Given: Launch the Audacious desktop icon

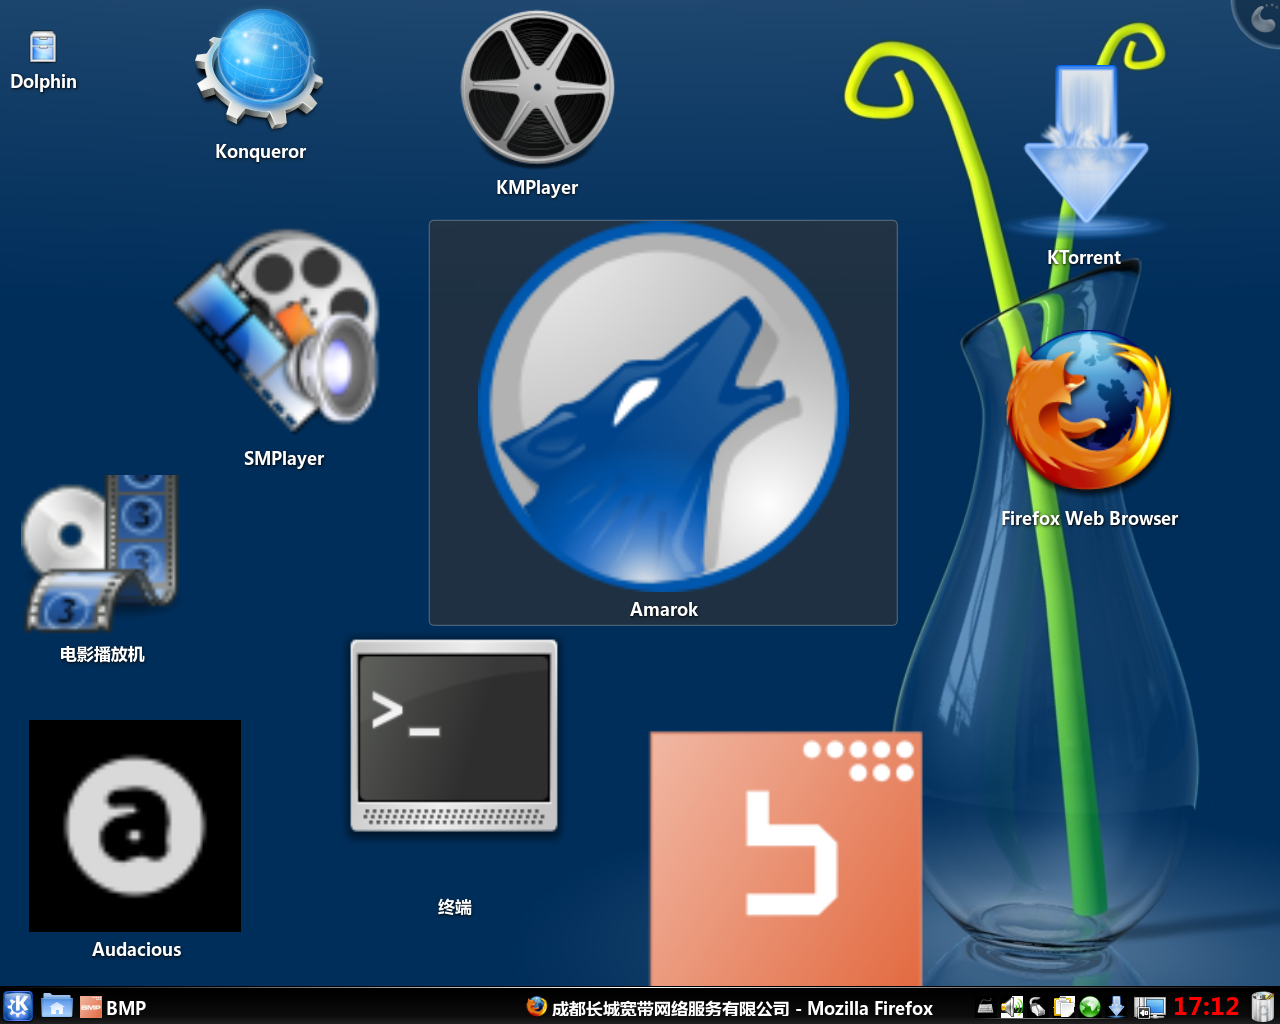Looking at the screenshot, I should click(135, 826).
